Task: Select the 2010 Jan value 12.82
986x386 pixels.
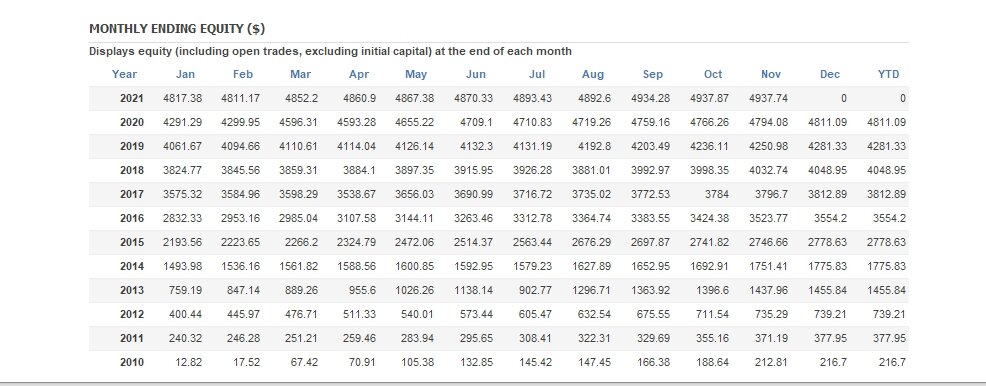Action: coord(190,362)
